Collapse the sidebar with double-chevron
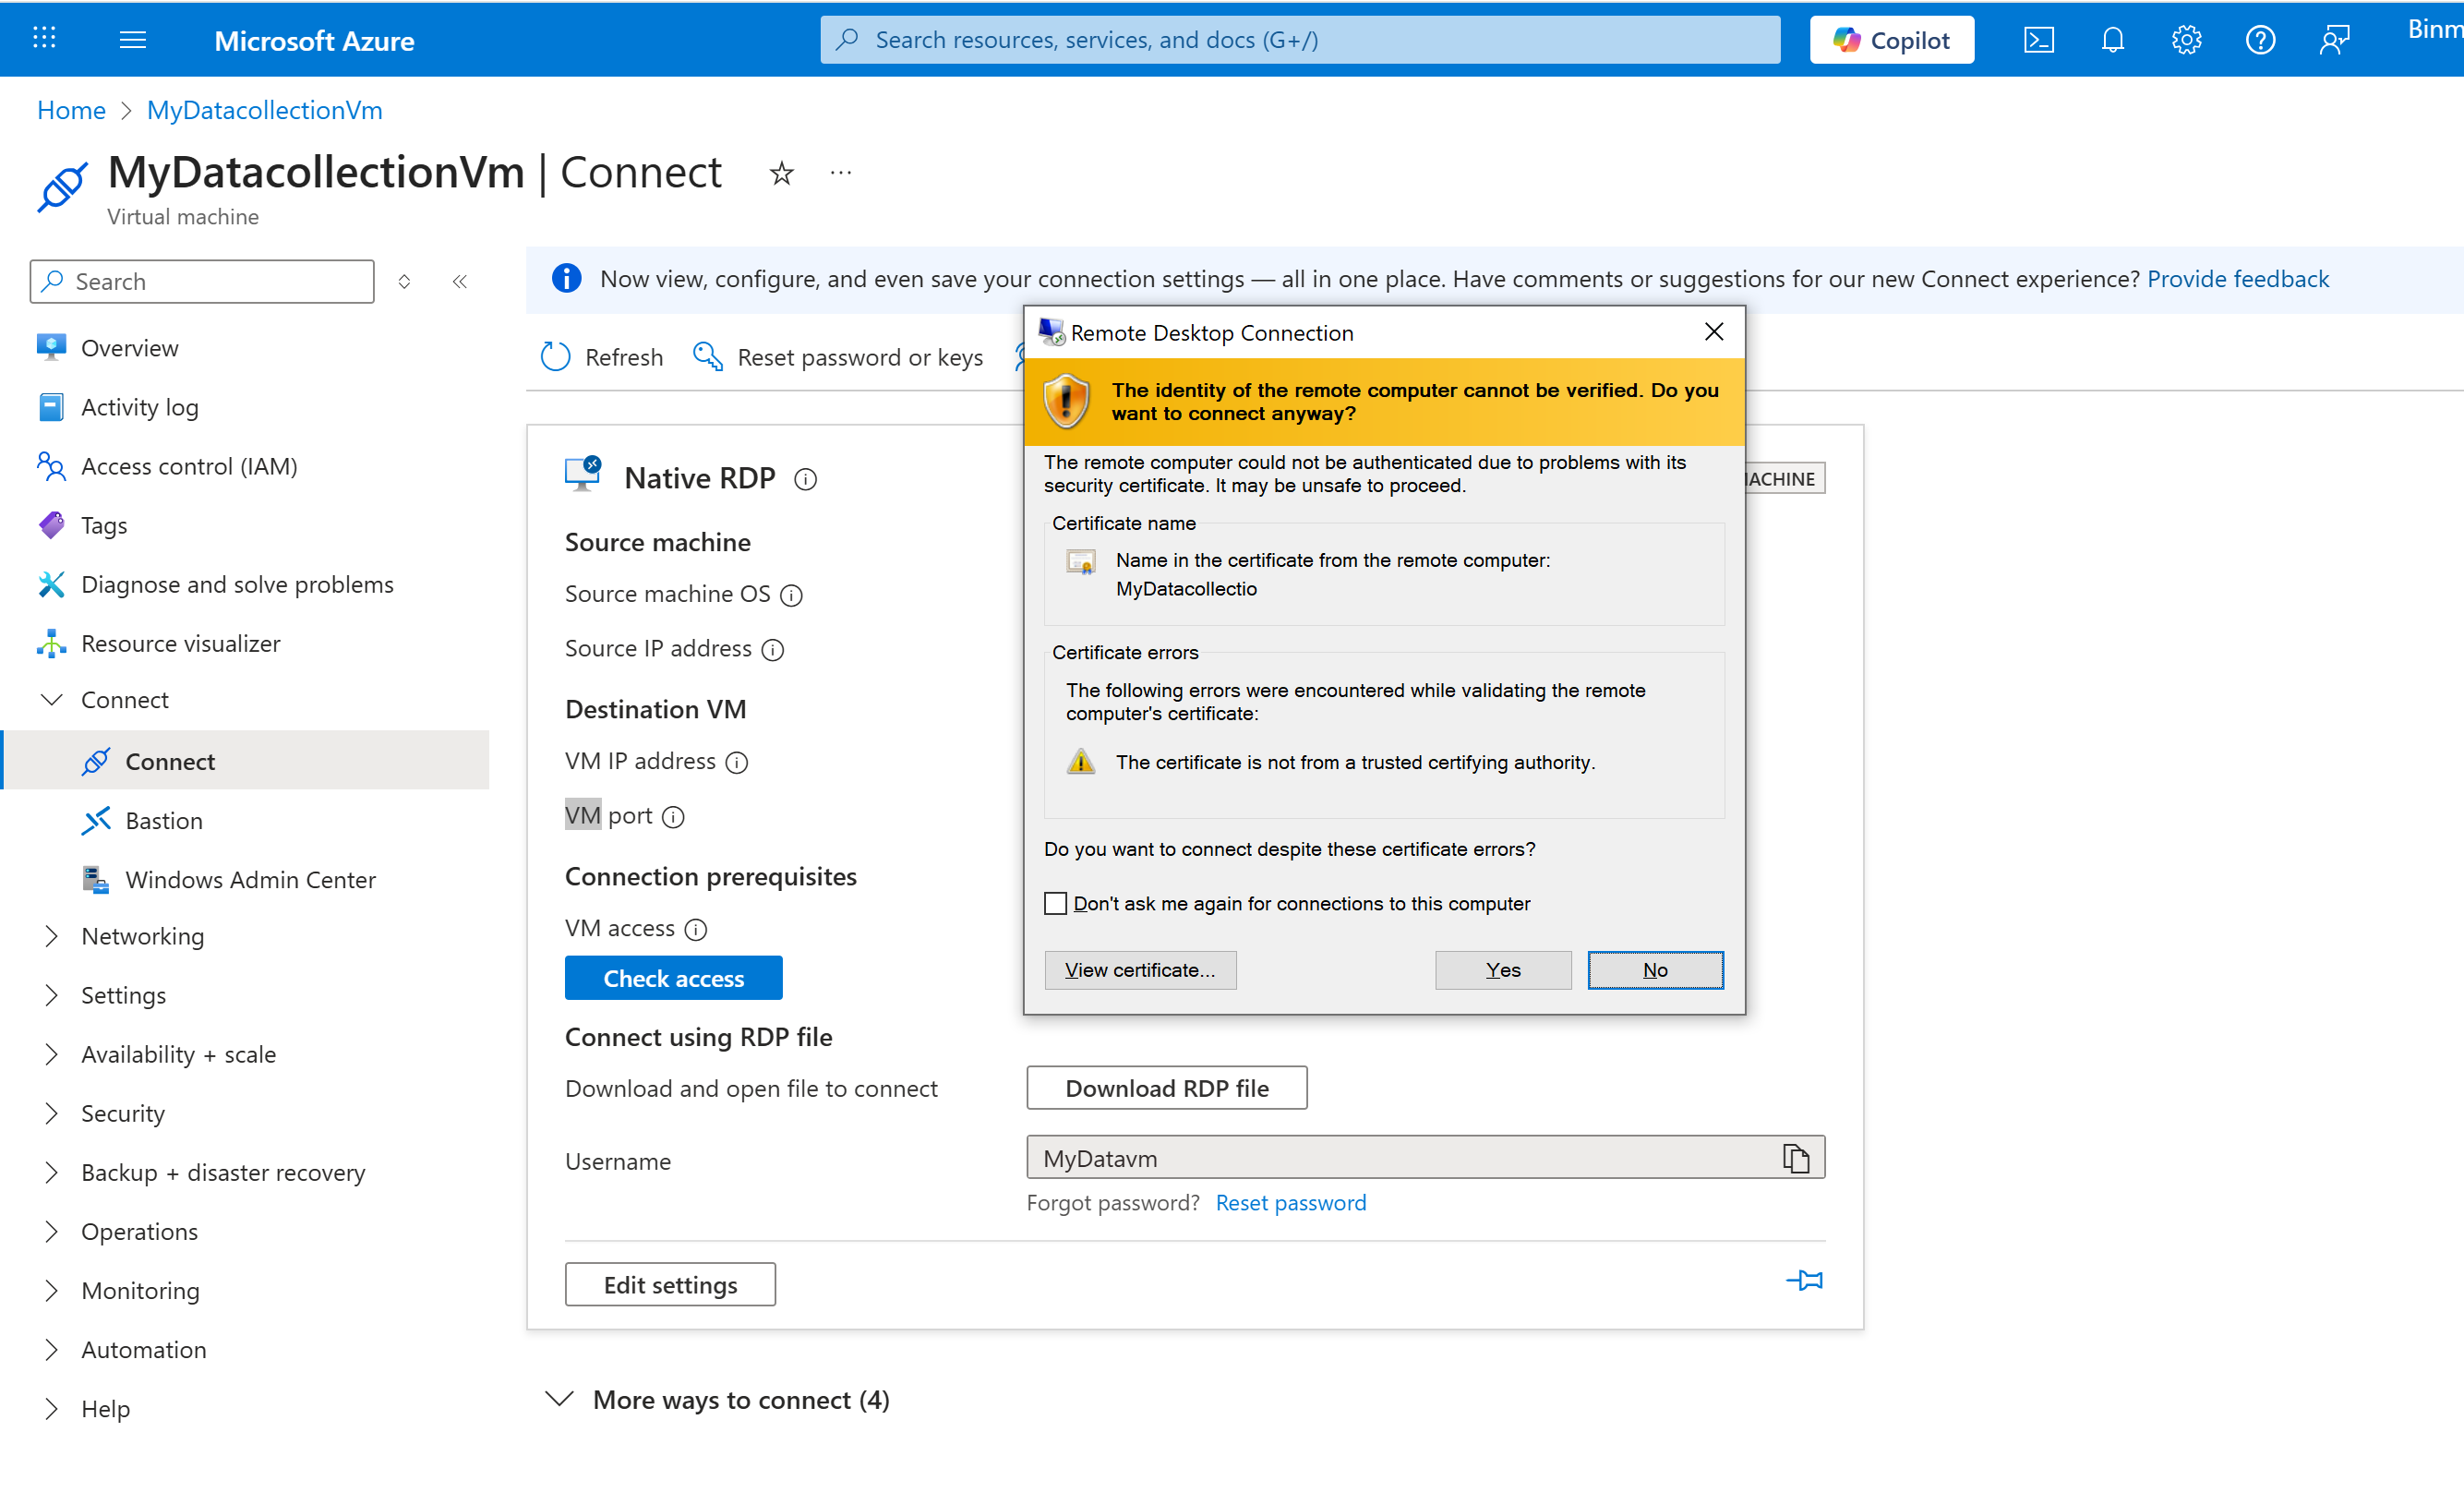The height and width of the screenshot is (1504, 2464). click(x=460, y=282)
